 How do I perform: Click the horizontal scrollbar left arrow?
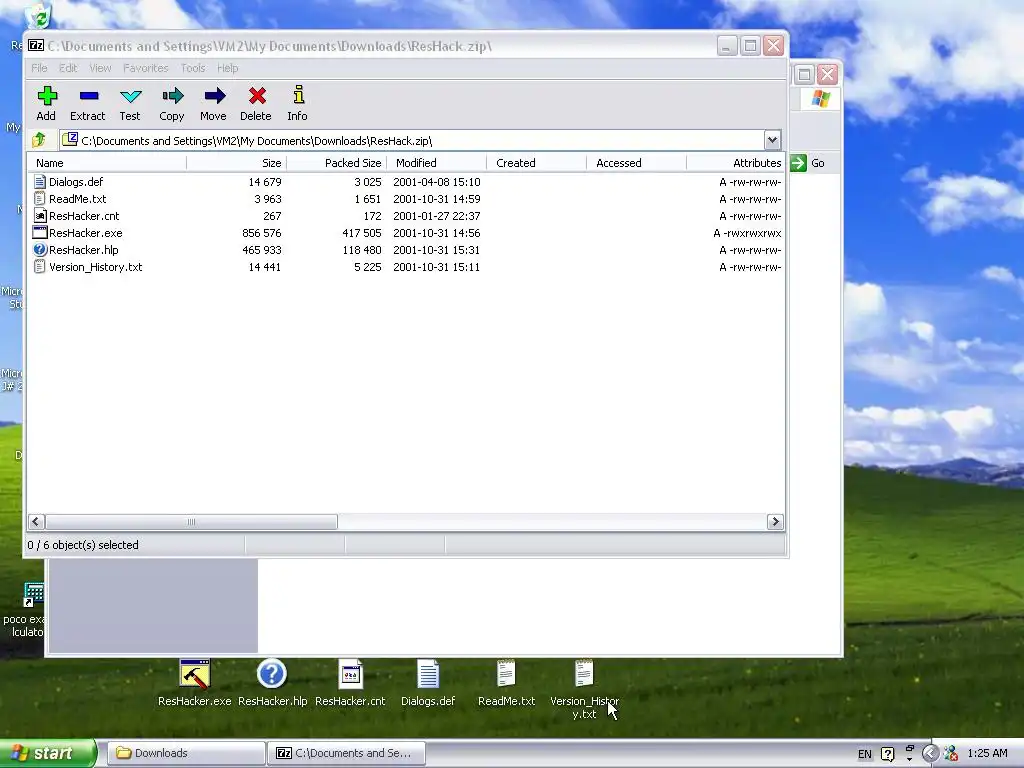point(36,522)
